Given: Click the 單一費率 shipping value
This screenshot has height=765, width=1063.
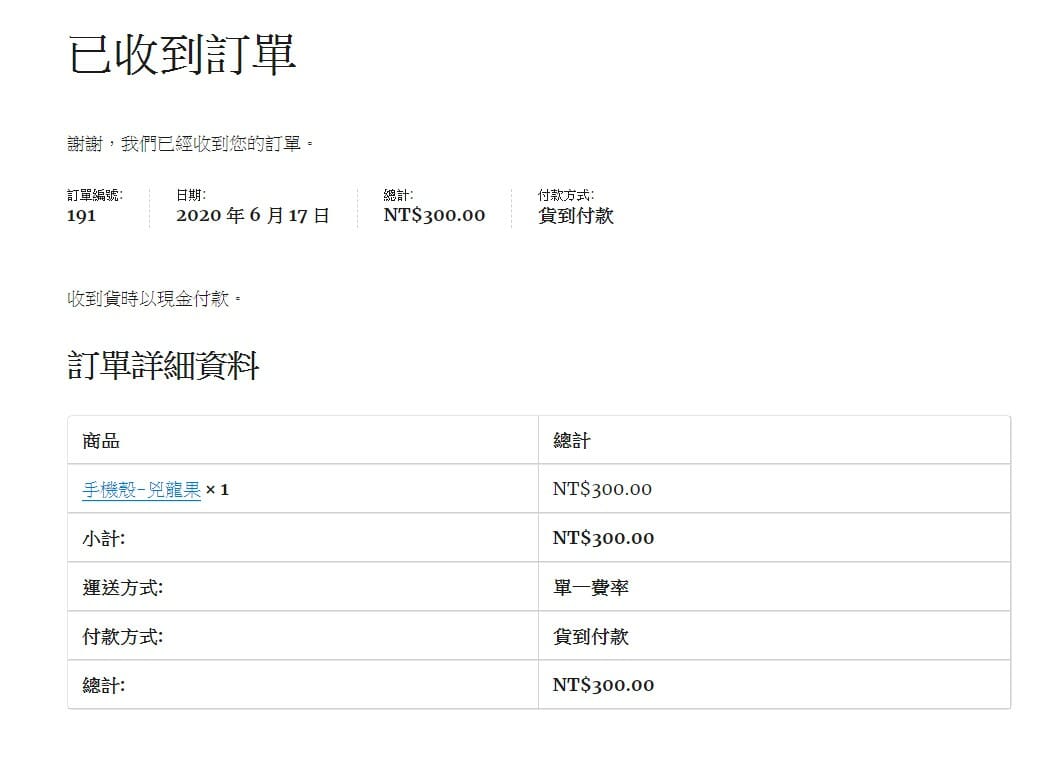Looking at the screenshot, I should coord(590,587).
